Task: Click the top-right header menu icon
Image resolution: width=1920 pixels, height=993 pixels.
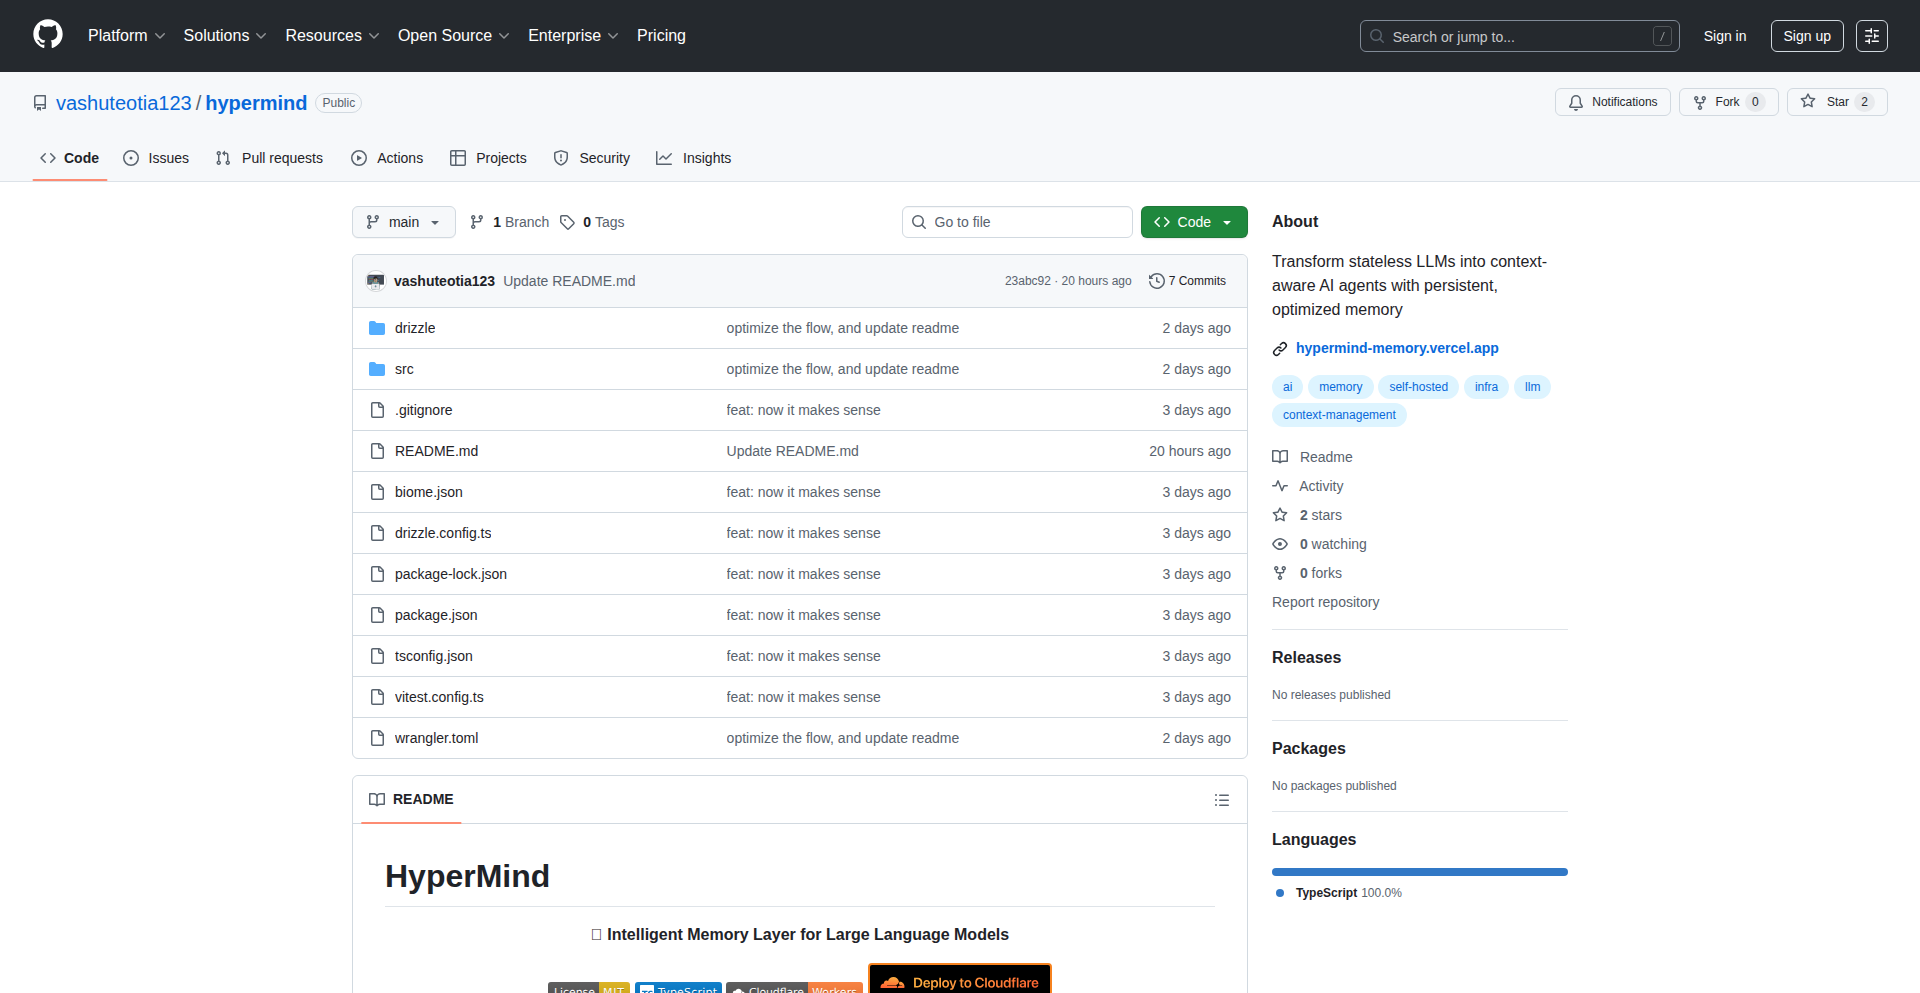Action: 1871,36
